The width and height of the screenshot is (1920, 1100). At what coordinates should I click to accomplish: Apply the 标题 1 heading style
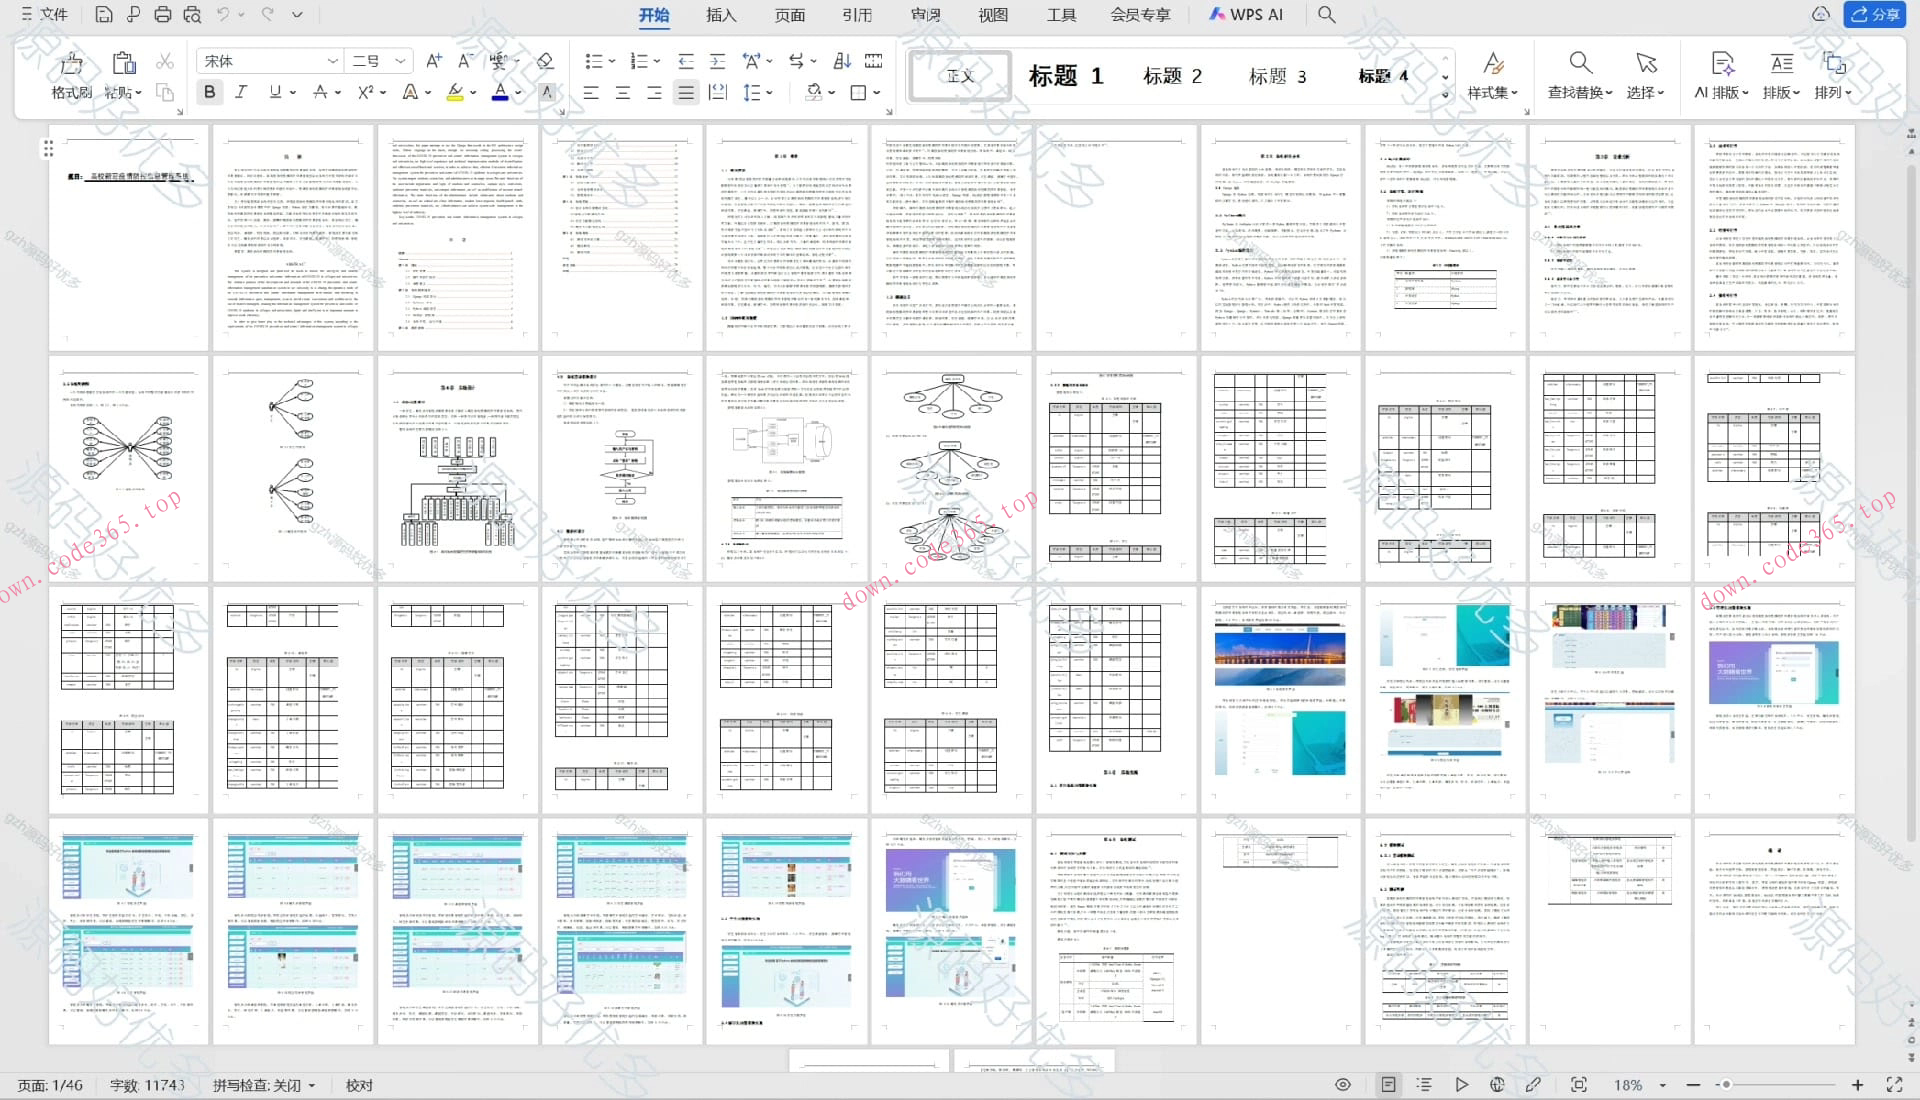(1065, 76)
